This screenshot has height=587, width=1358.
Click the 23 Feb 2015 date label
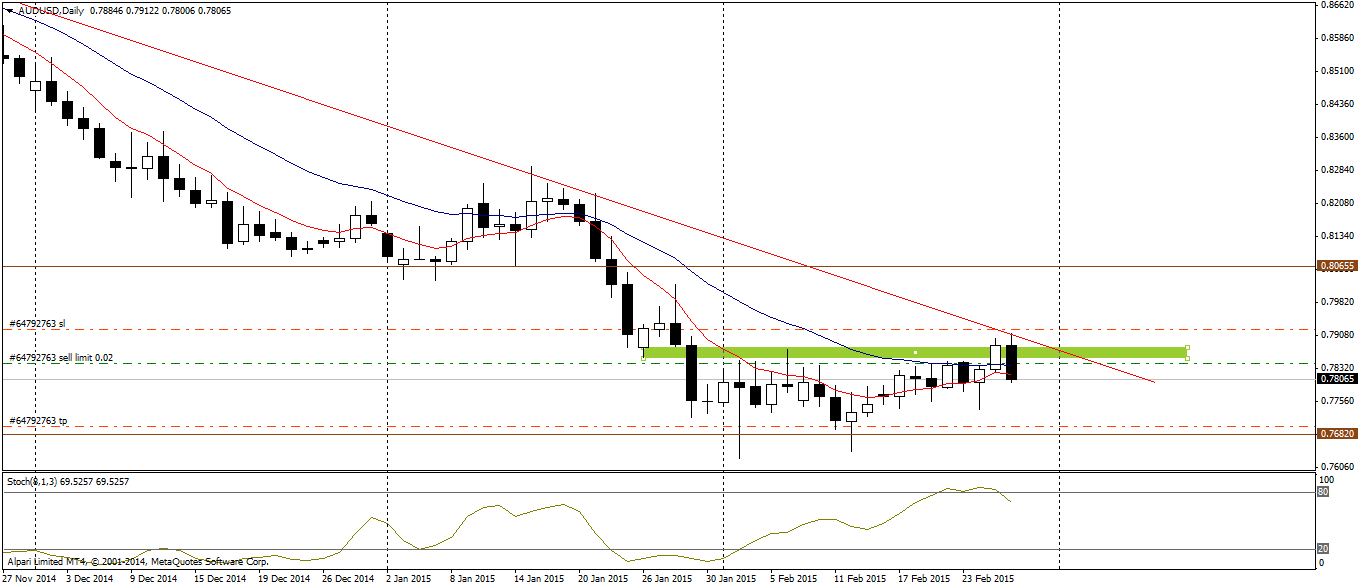[x=987, y=578]
